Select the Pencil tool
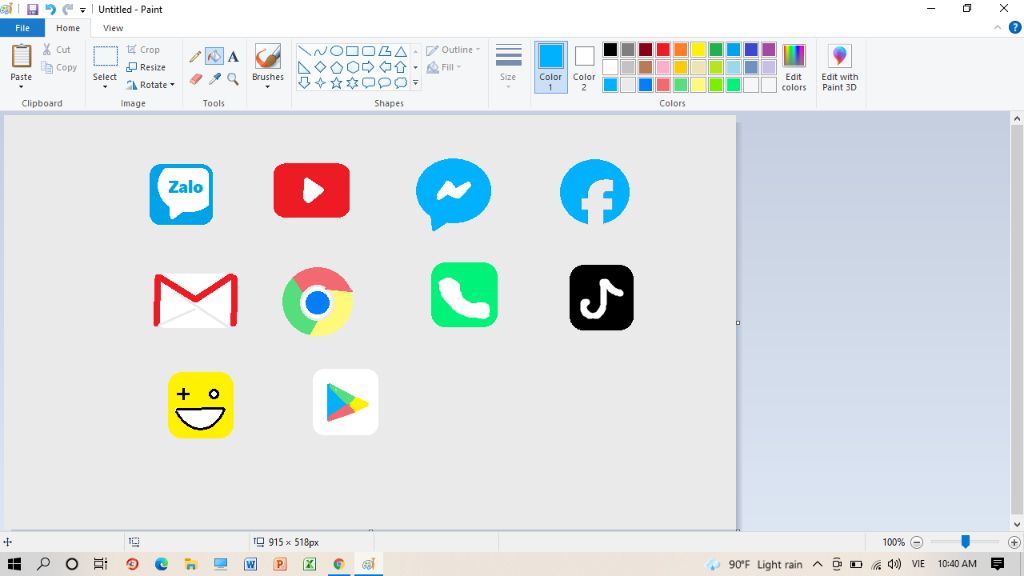1024x576 pixels. [x=195, y=57]
